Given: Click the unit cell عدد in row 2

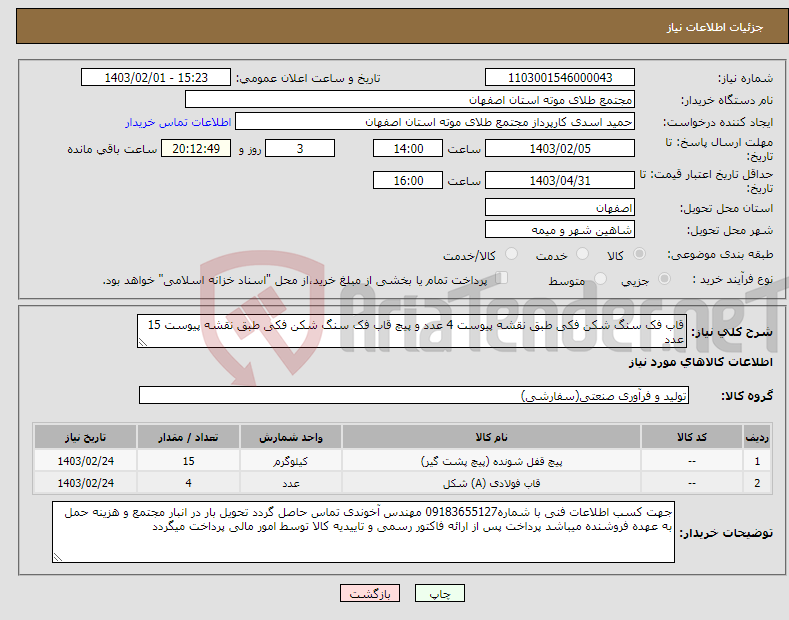Looking at the screenshot, I should tap(291, 483).
